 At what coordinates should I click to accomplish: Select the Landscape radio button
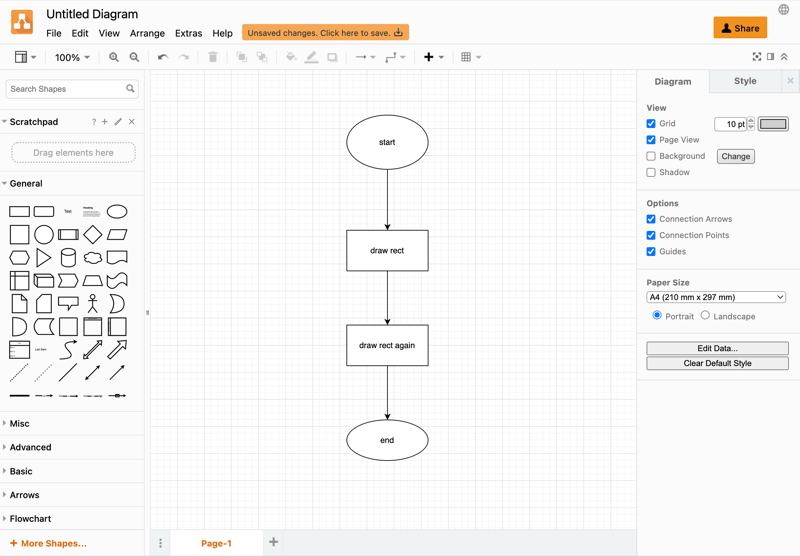pos(705,315)
